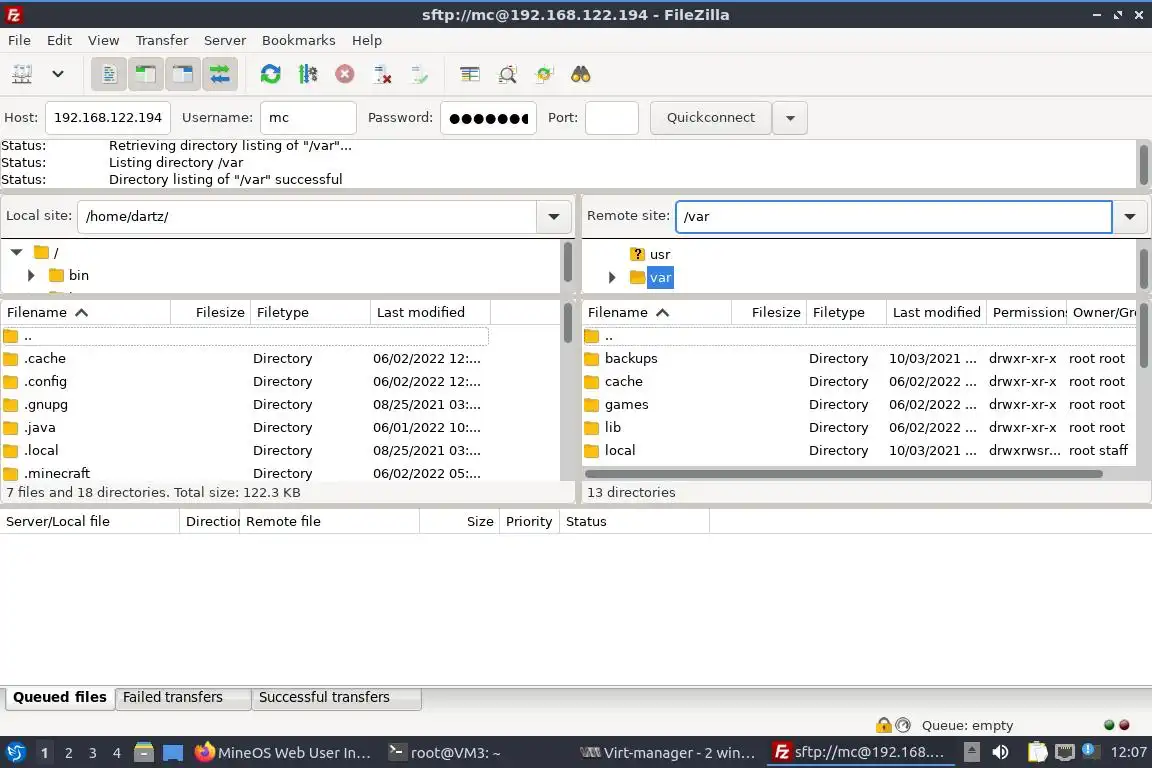Open the View menu

click(104, 40)
